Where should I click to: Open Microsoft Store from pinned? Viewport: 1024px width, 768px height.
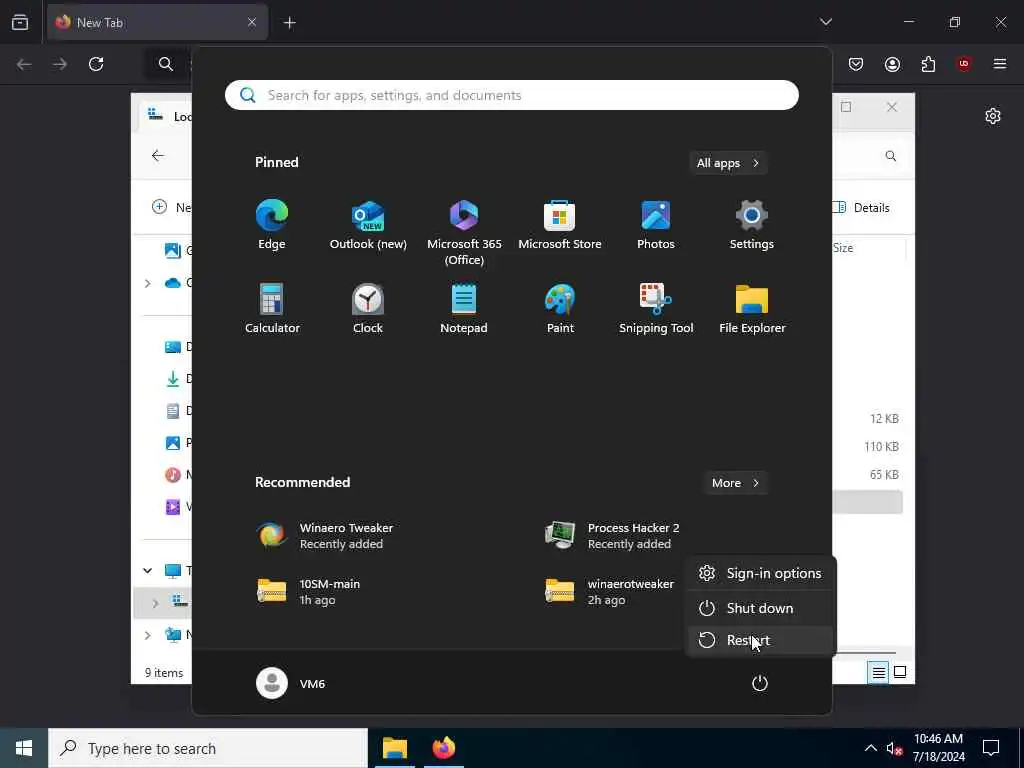(560, 225)
